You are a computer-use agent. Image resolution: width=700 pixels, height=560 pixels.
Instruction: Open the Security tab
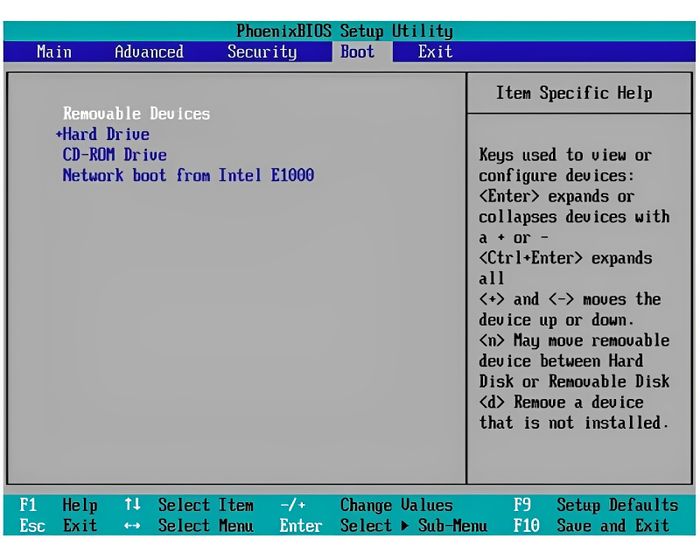262,52
